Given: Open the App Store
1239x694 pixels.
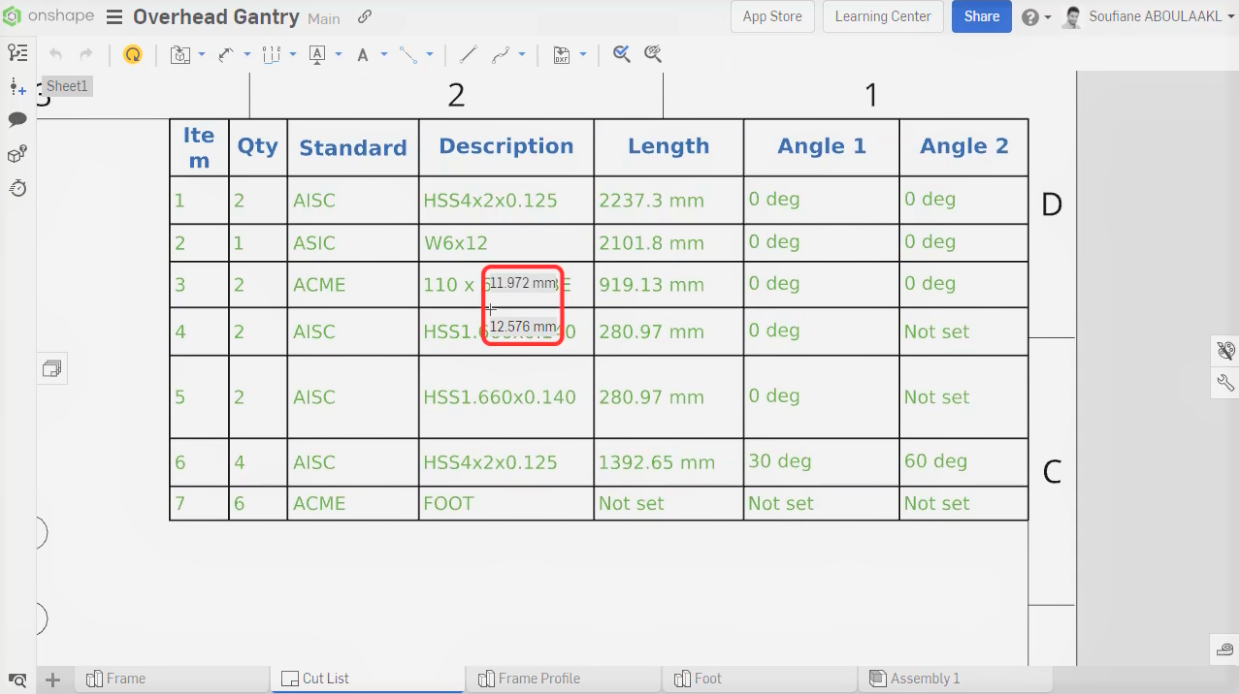Looking at the screenshot, I should (772, 17).
